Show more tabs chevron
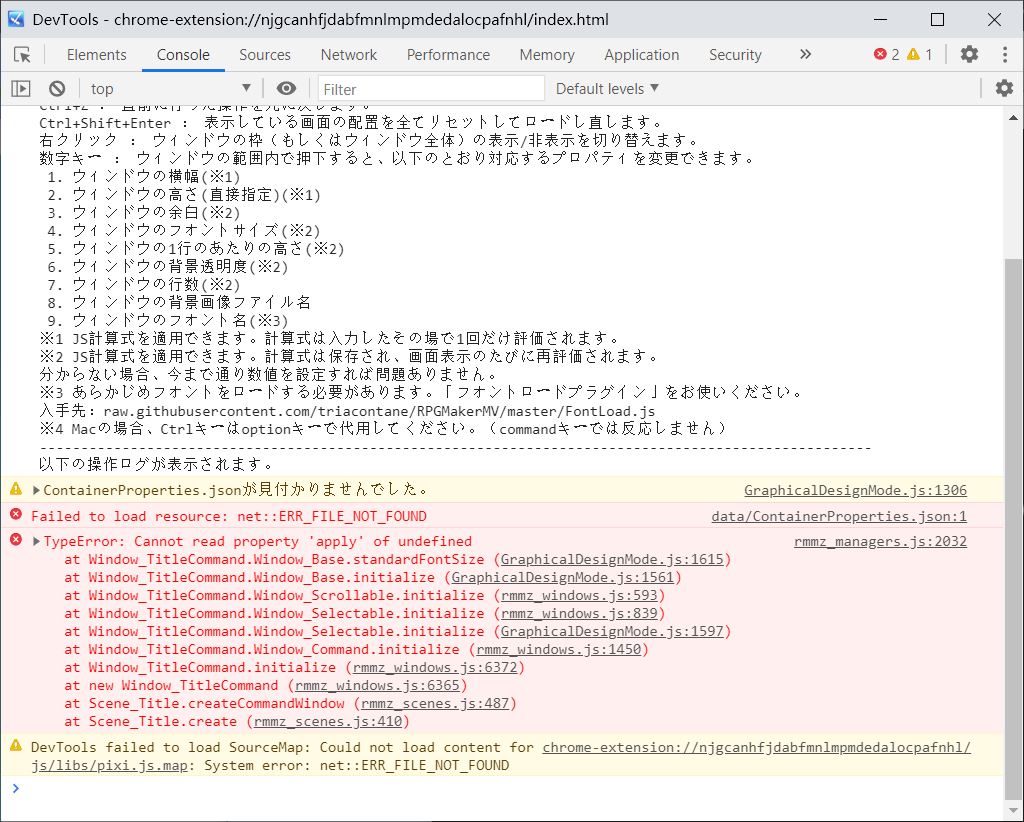This screenshot has height=822, width=1024. 805,54
